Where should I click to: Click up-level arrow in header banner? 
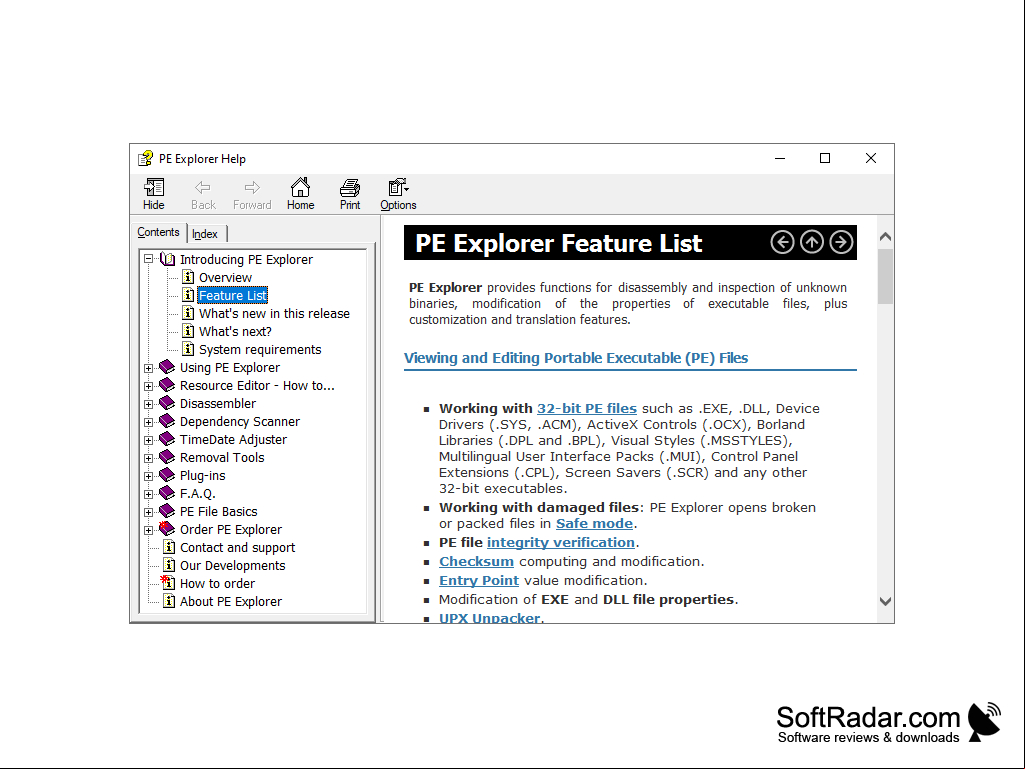click(812, 242)
